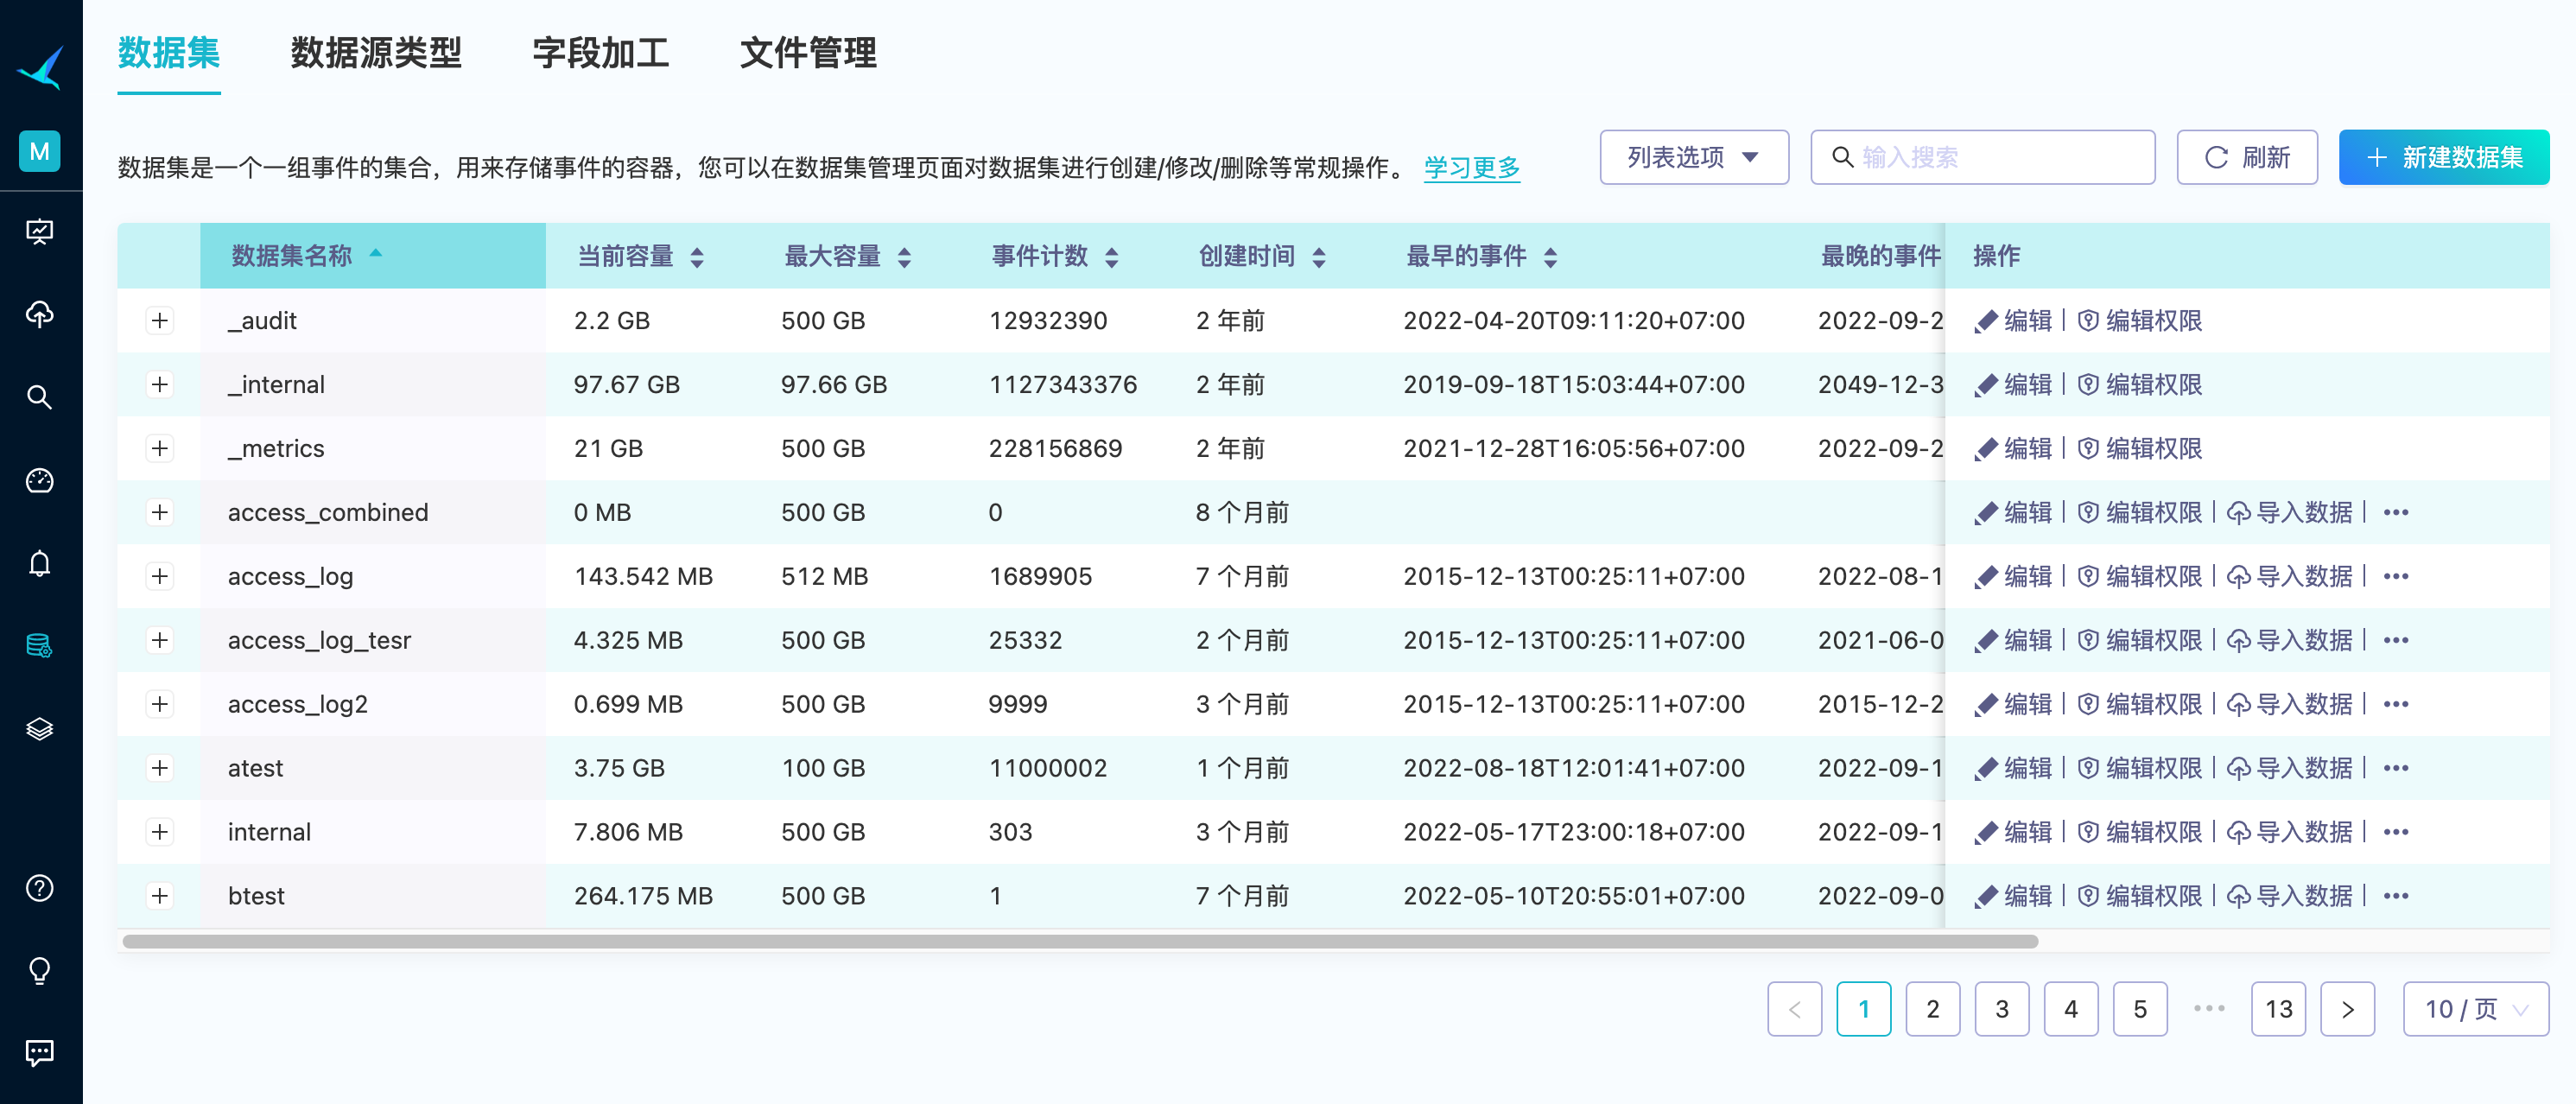
Task: Open the search magnifier icon in sidebar
Action: click(40, 397)
